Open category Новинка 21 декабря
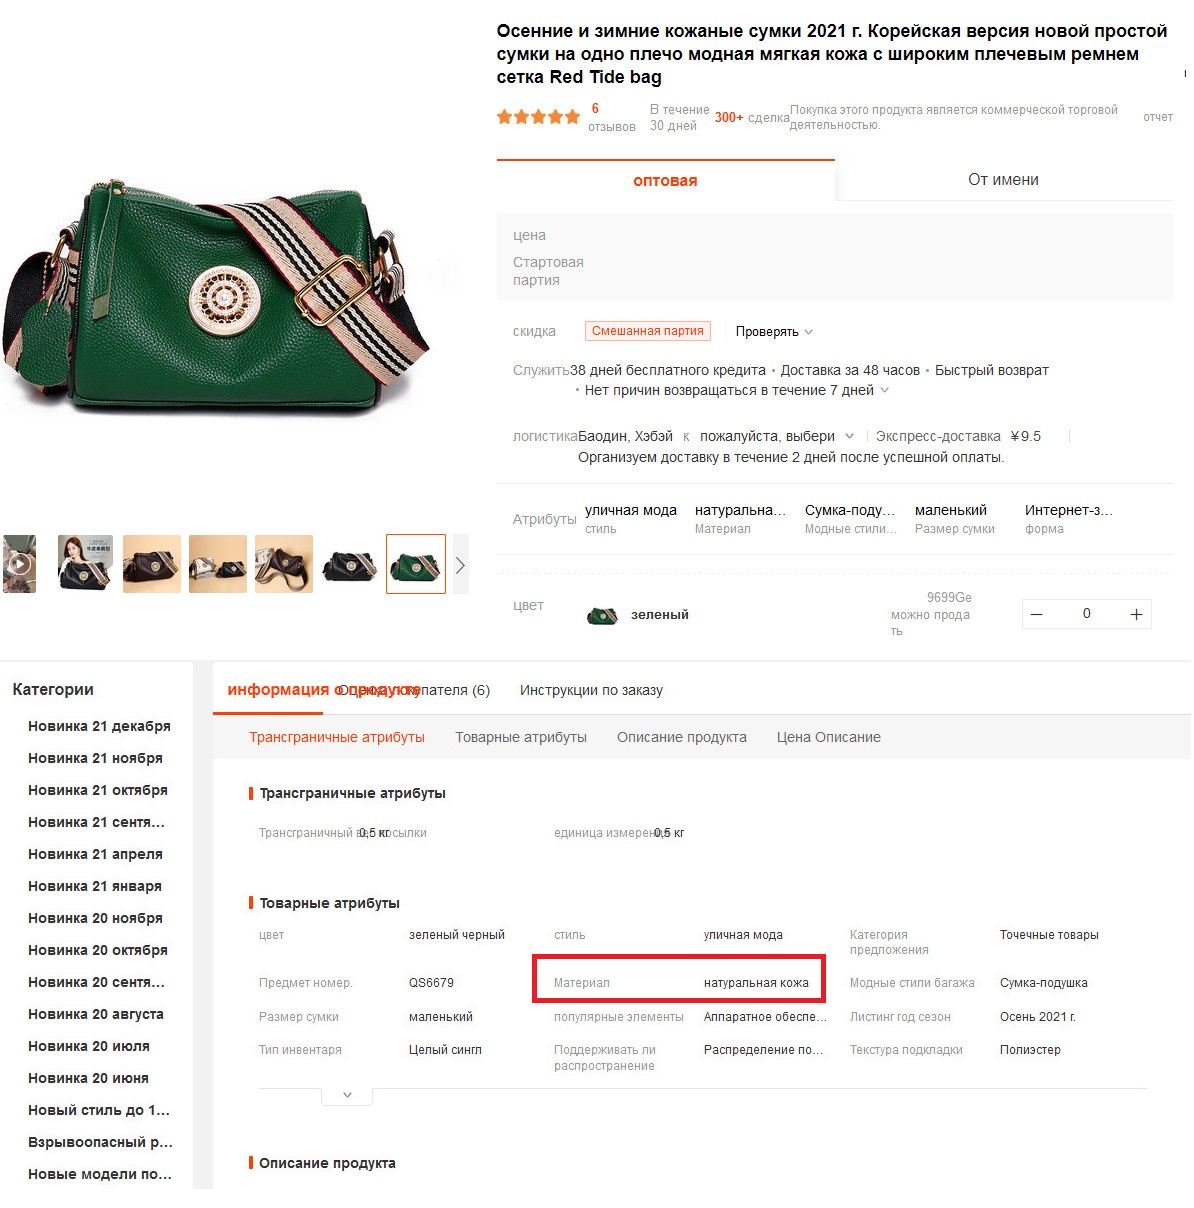This screenshot has width=1194, height=1208. pos(99,726)
